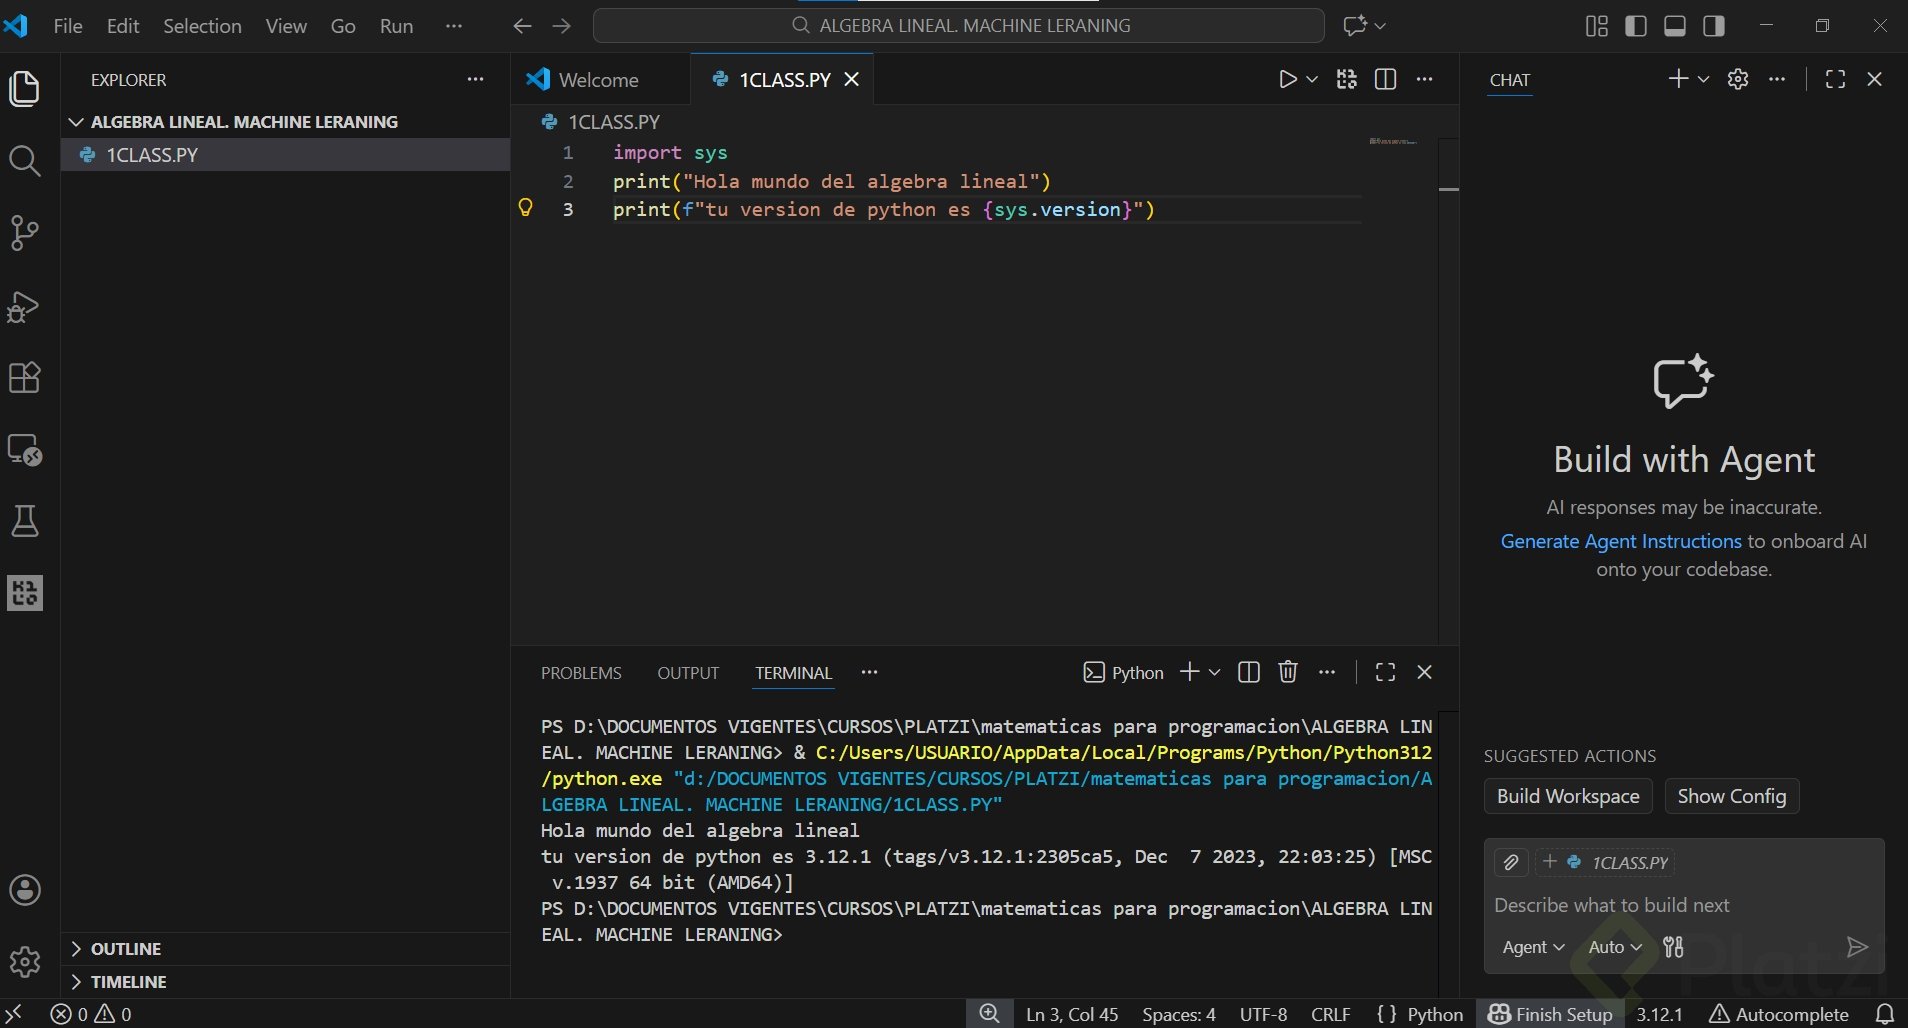Image resolution: width=1908 pixels, height=1028 pixels.
Task: Open the PROBLEMS panel tab
Action: [581, 673]
